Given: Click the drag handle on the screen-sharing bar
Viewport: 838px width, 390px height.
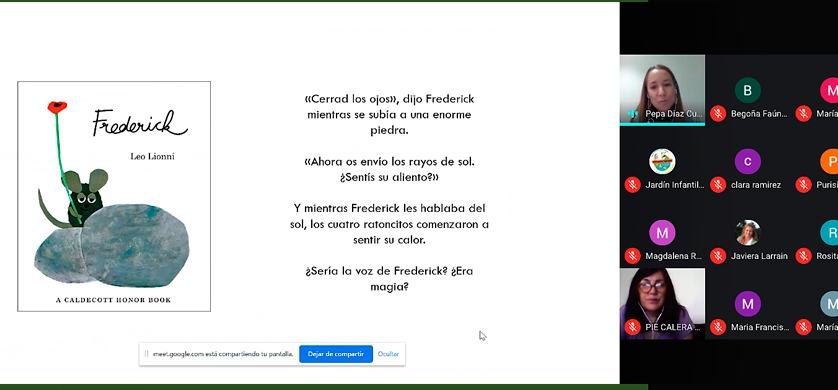Looking at the screenshot, I should pyautogui.click(x=146, y=354).
